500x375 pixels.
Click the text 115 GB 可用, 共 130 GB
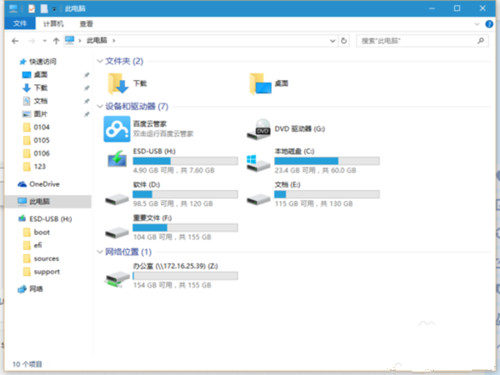point(314,204)
